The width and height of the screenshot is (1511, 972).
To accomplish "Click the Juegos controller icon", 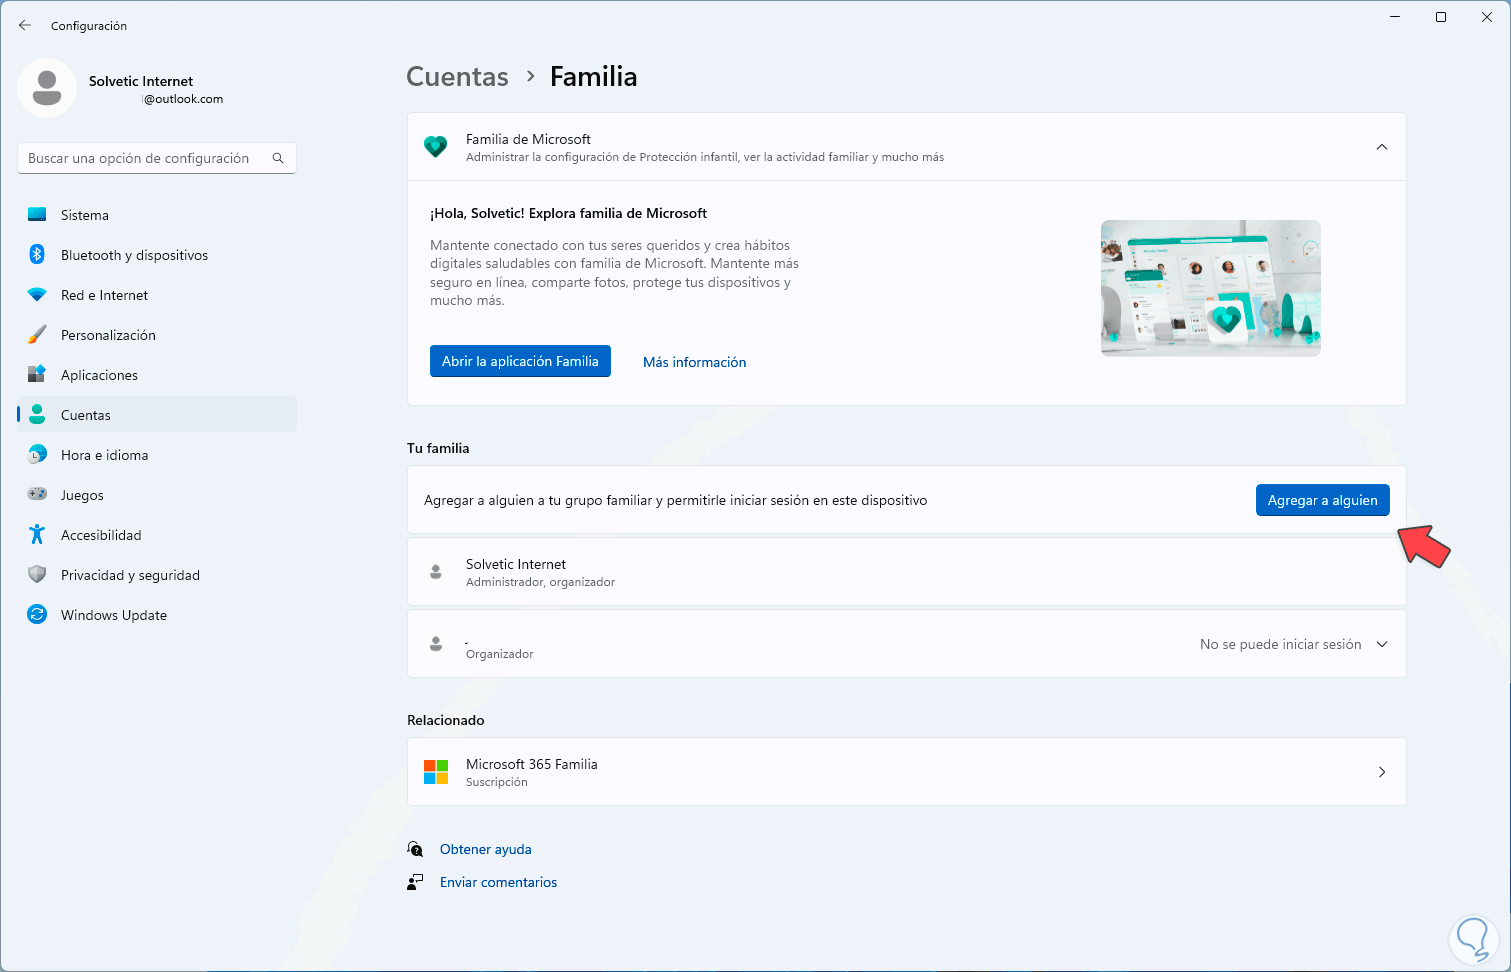I will 37,495.
